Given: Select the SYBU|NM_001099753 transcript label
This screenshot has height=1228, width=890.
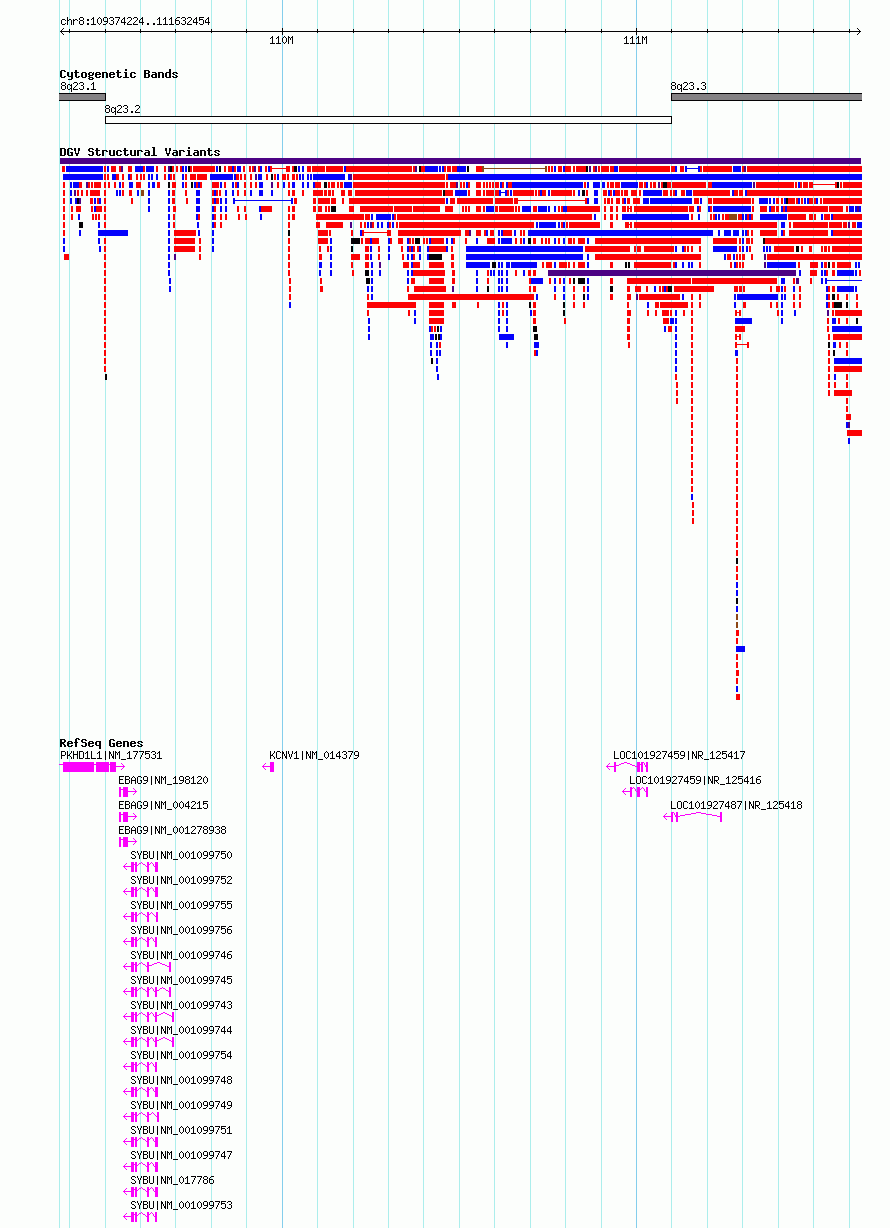Looking at the screenshot, I should (x=181, y=1205).
